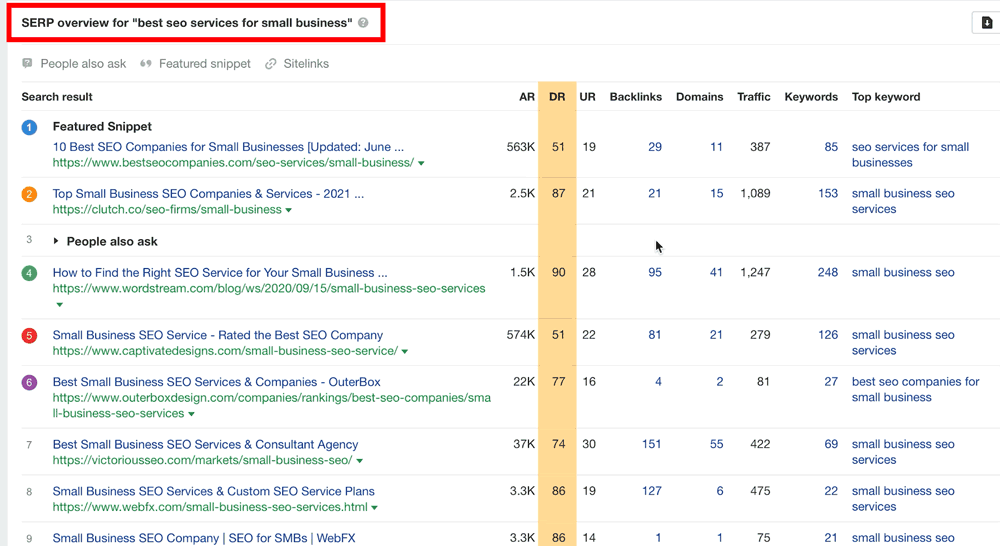Open Top Small Business SEO Companies result
The image size is (1000, 546).
tap(208, 194)
